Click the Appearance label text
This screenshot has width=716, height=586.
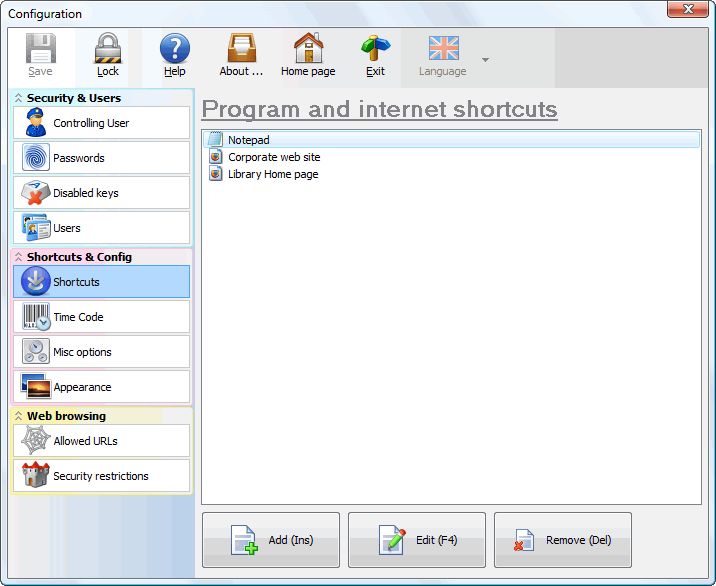82,387
